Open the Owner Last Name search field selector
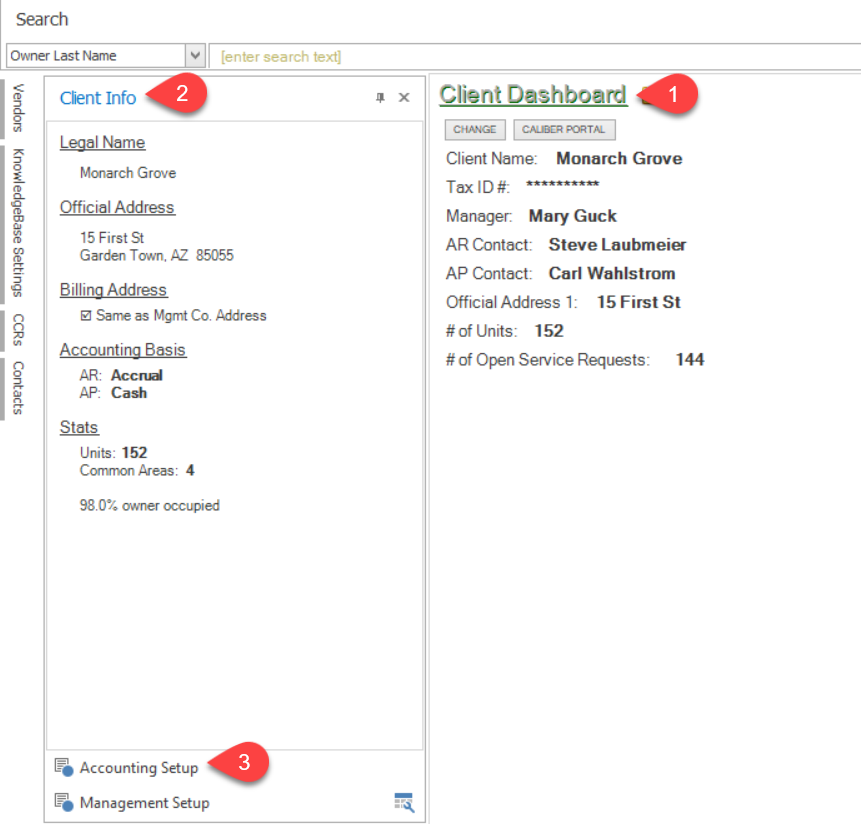Screen dimensions: 861x824 106,55
